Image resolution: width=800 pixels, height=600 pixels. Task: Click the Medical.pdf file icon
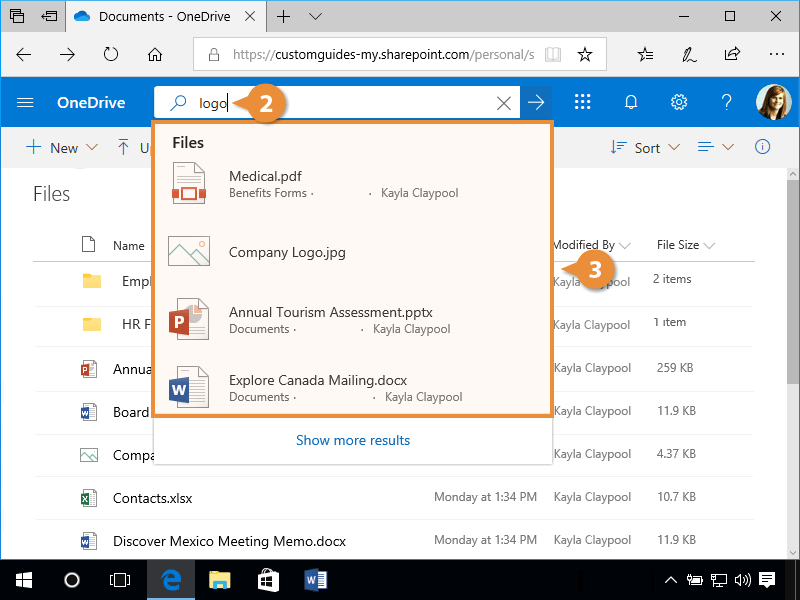[x=189, y=183]
